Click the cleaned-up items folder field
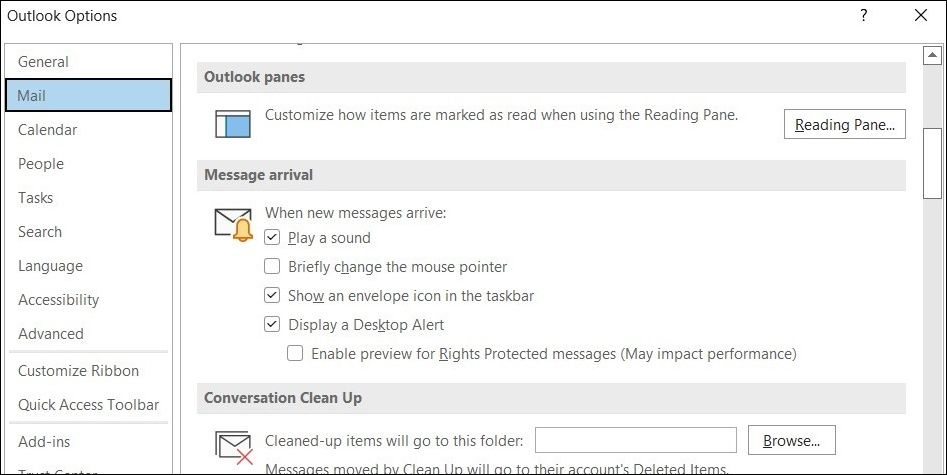This screenshot has height=475, width=947. (636, 440)
